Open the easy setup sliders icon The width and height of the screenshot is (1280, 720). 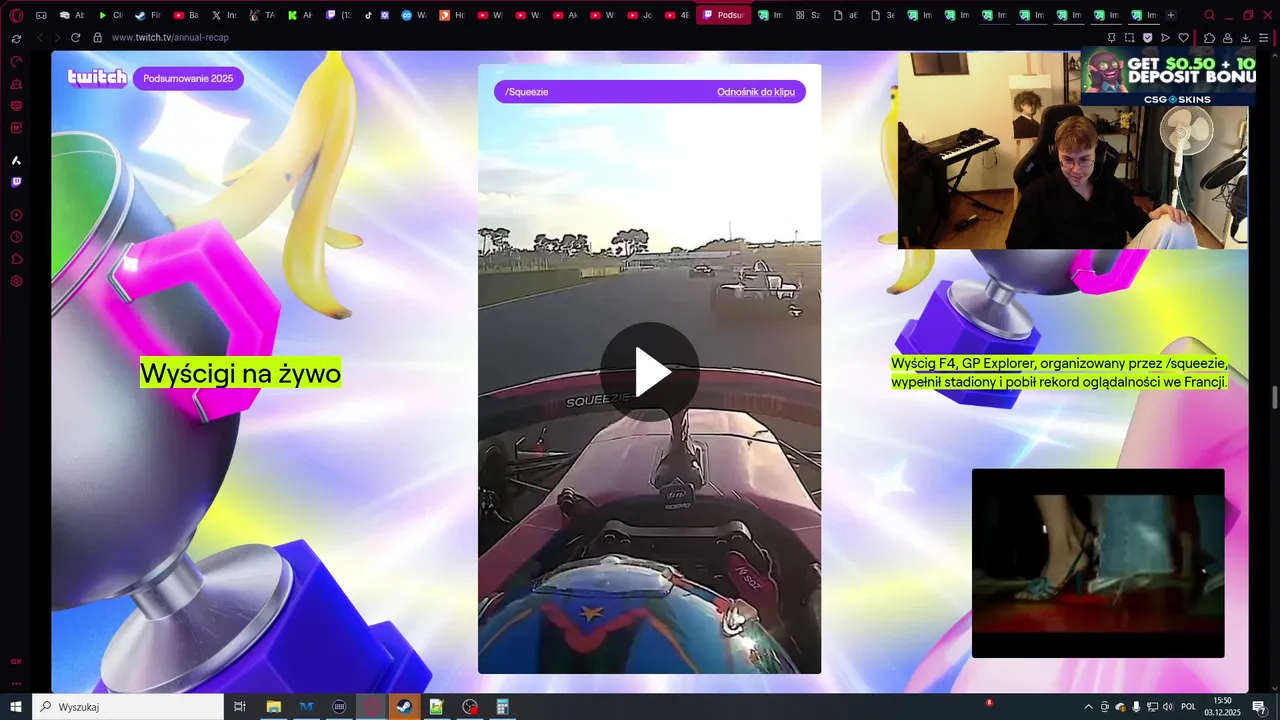click(x=1265, y=38)
